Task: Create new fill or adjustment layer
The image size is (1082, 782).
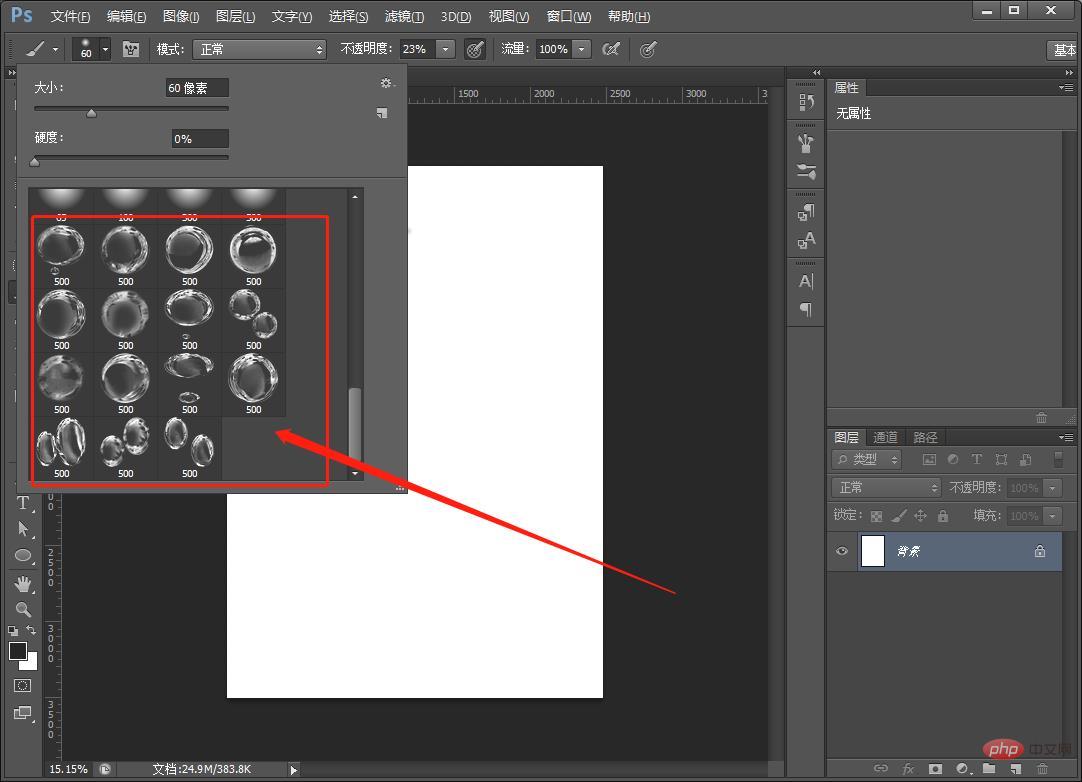Action: (963, 768)
